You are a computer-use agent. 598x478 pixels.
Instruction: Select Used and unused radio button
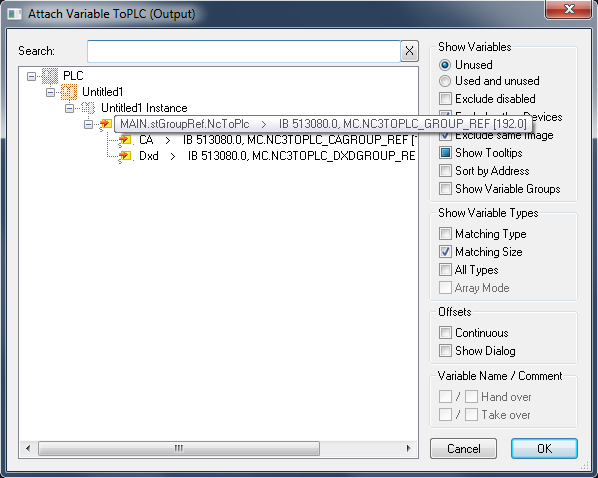445,81
